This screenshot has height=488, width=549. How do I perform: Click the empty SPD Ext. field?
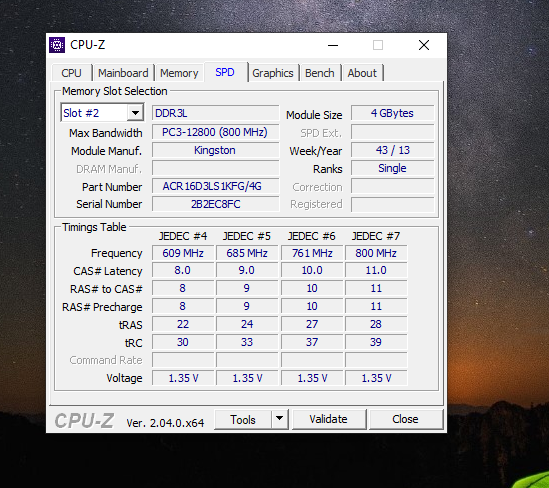[392, 132]
